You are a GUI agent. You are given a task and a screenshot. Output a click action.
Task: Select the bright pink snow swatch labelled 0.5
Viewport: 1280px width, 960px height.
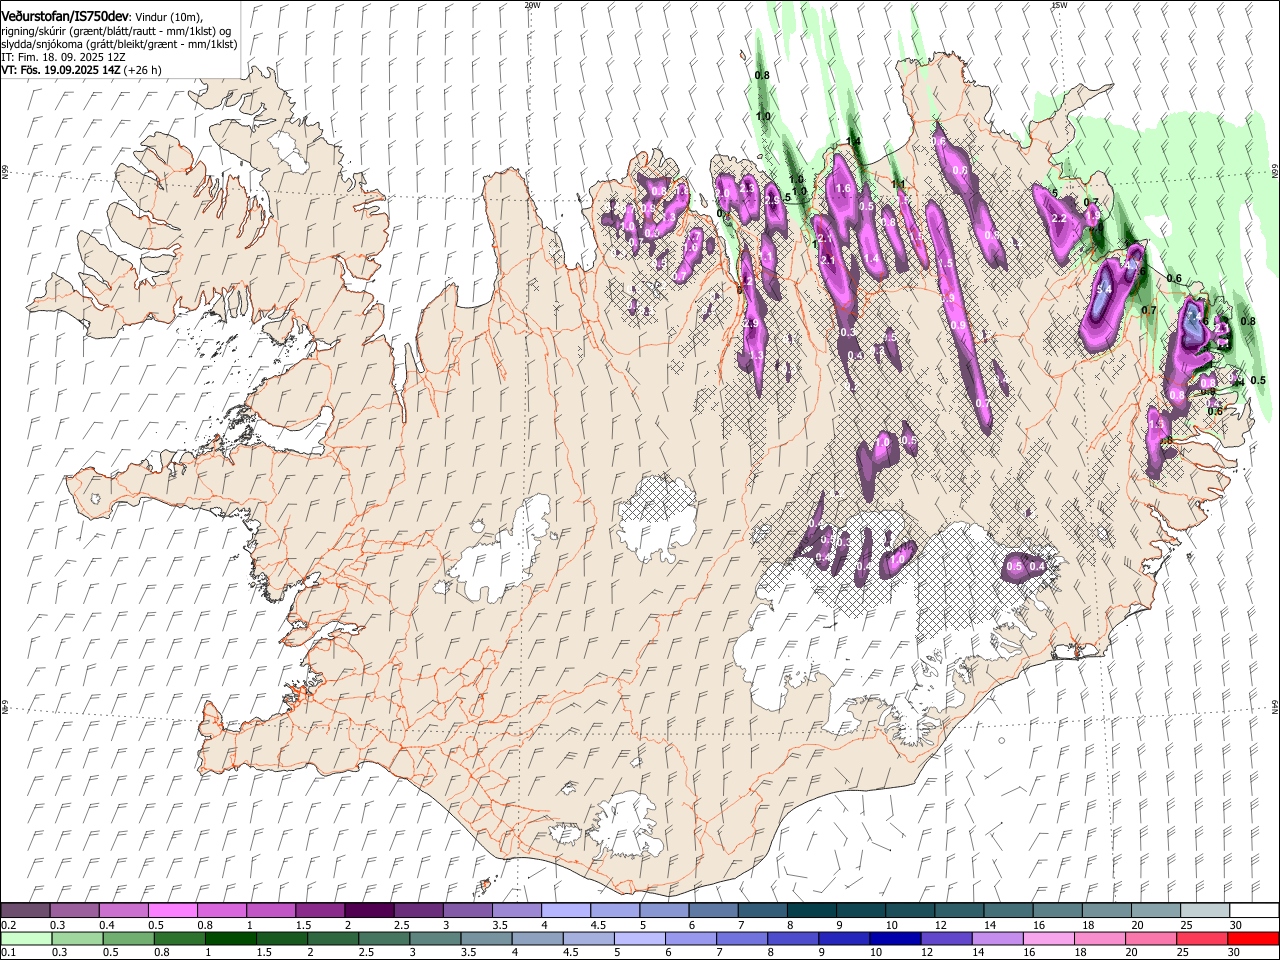172,910
